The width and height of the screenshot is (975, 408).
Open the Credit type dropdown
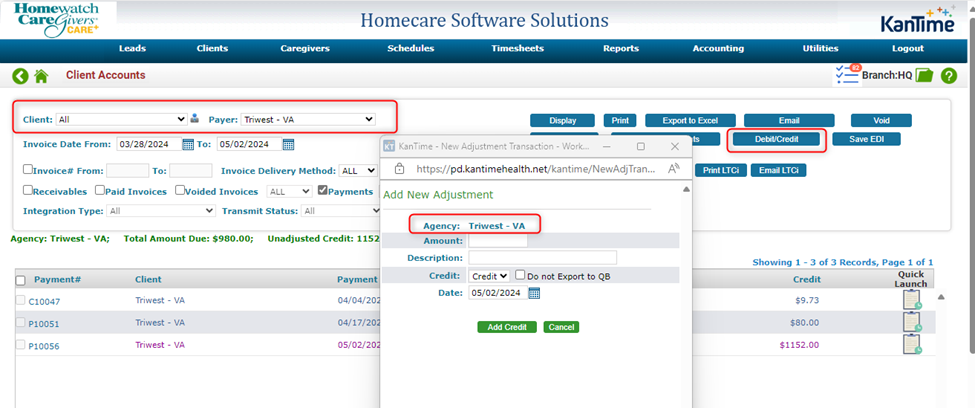[490, 276]
